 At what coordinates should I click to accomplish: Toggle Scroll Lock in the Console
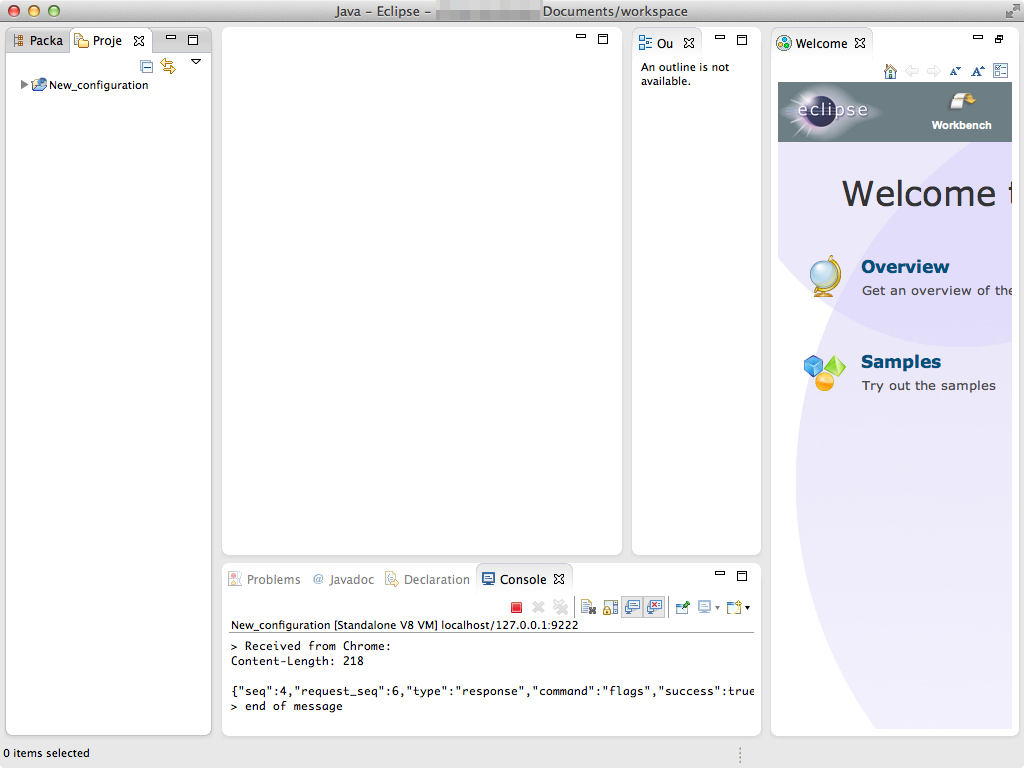(x=611, y=607)
